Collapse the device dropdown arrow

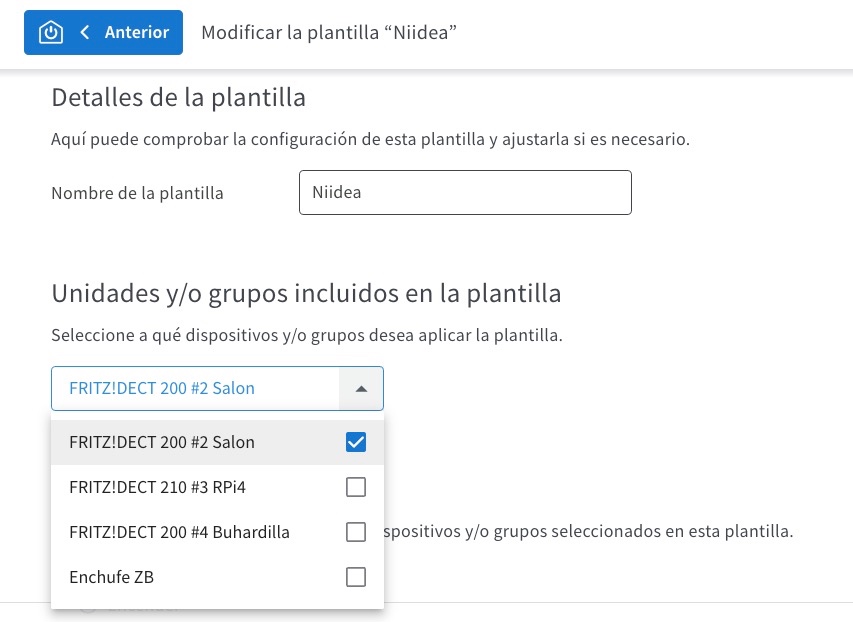point(361,389)
